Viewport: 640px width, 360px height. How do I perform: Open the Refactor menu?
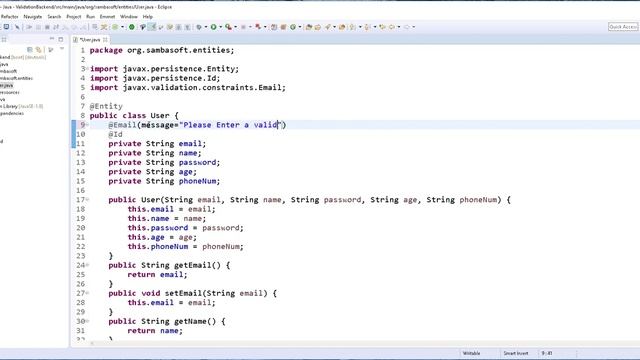point(9,17)
